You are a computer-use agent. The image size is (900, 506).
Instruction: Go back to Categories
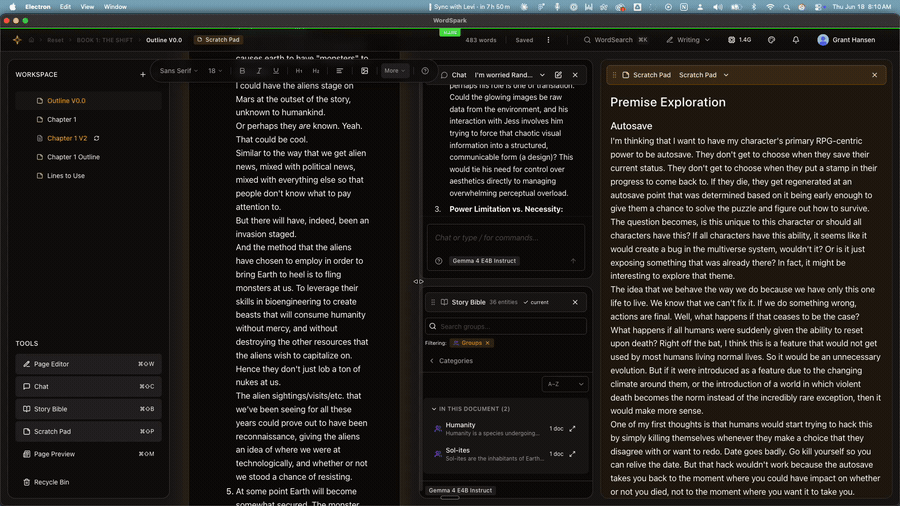pyautogui.click(x=451, y=361)
